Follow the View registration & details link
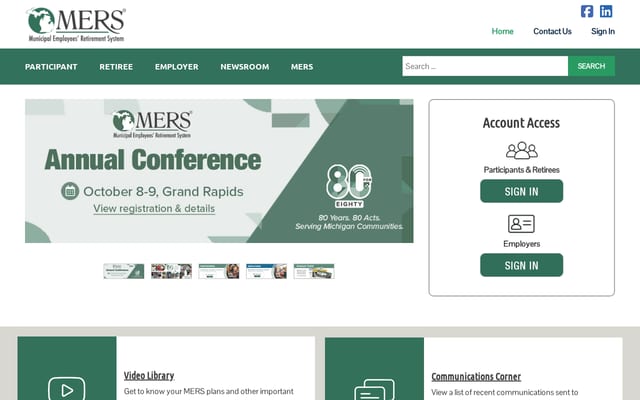Screen dimensions: 640x400 [x=154, y=209]
